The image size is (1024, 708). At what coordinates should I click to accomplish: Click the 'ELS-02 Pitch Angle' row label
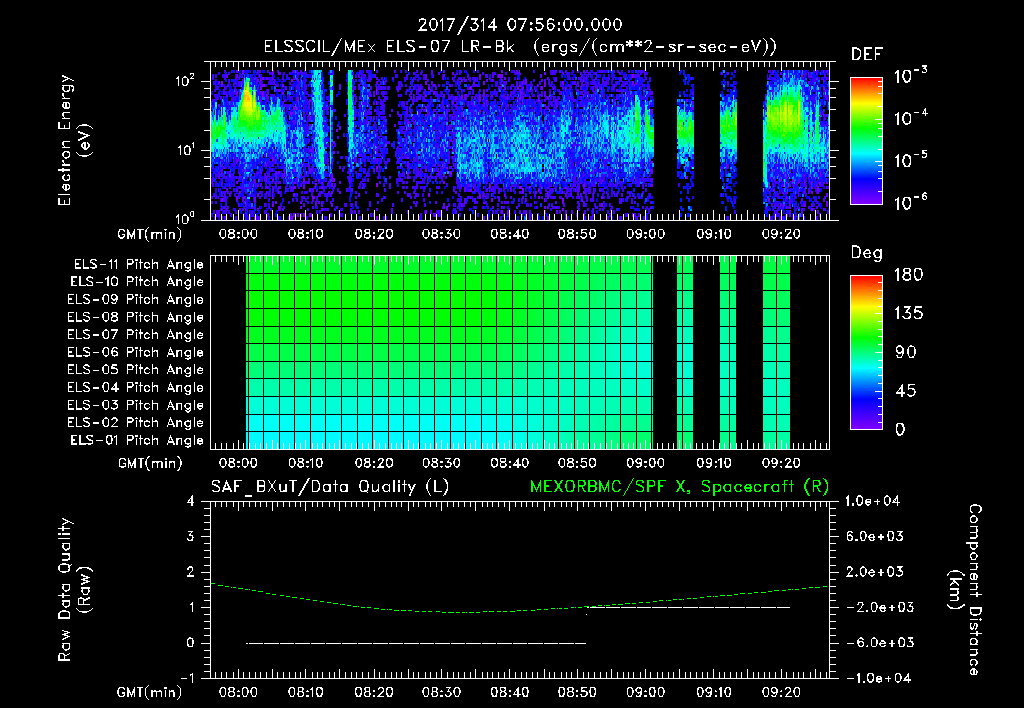tap(135, 423)
